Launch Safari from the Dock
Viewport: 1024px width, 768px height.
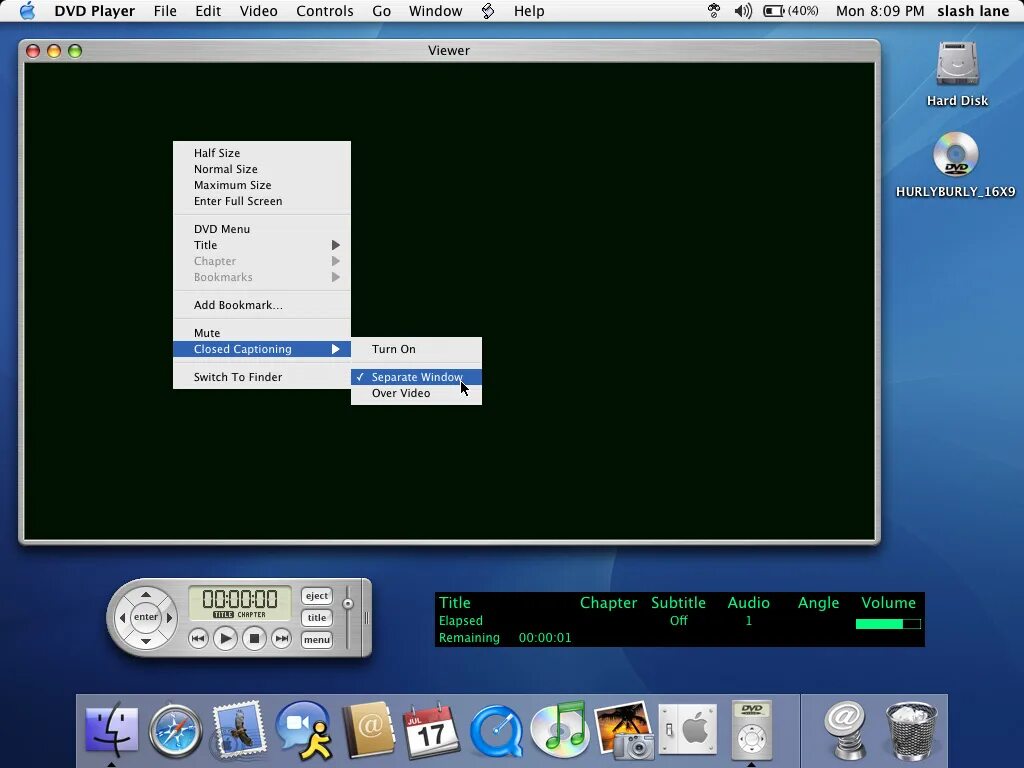[x=175, y=730]
